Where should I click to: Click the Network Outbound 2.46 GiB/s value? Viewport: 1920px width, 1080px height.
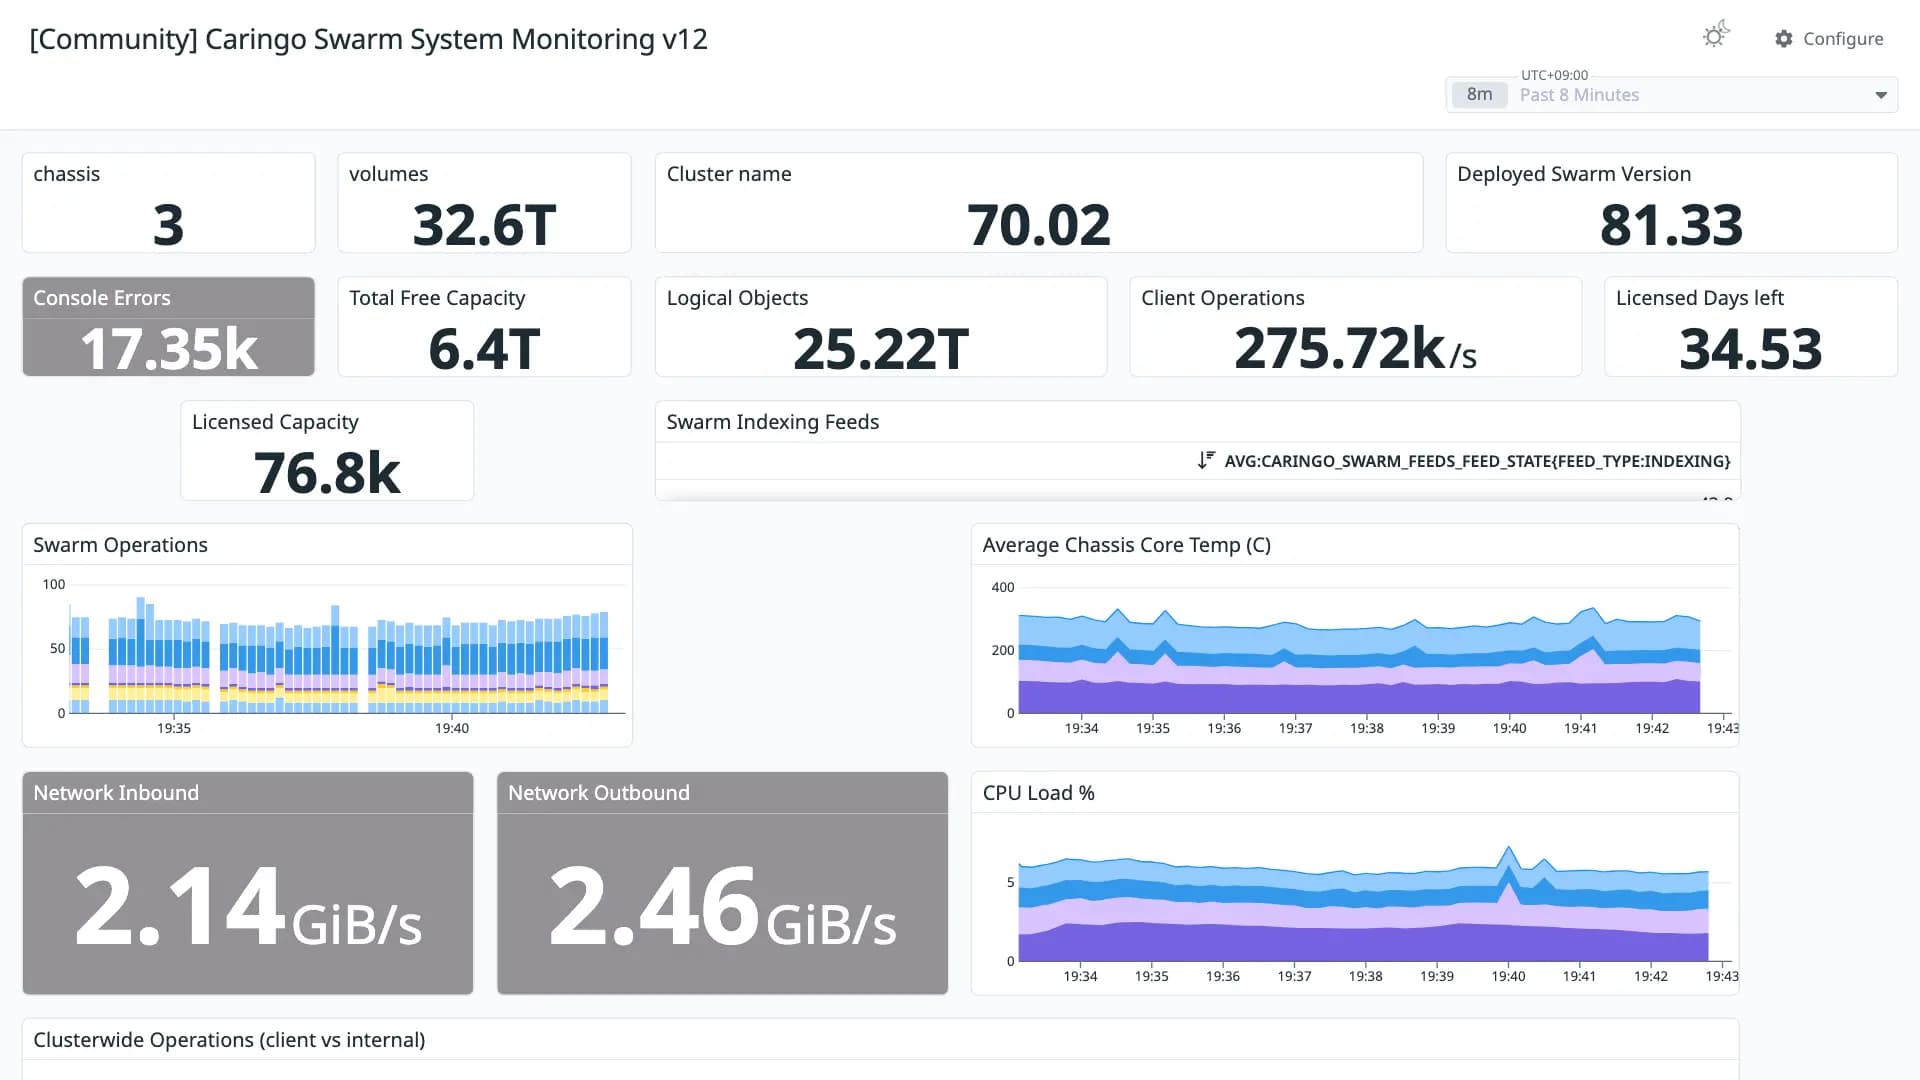(x=722, y=906)
